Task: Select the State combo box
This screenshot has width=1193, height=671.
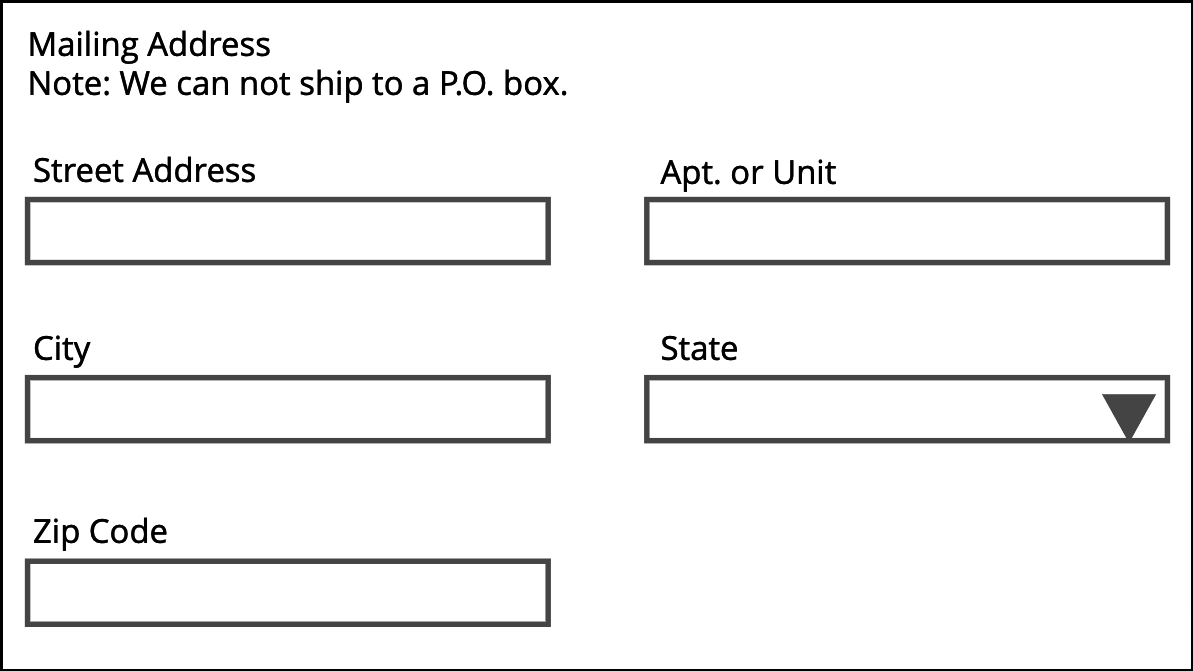Action: pos(907,409)
